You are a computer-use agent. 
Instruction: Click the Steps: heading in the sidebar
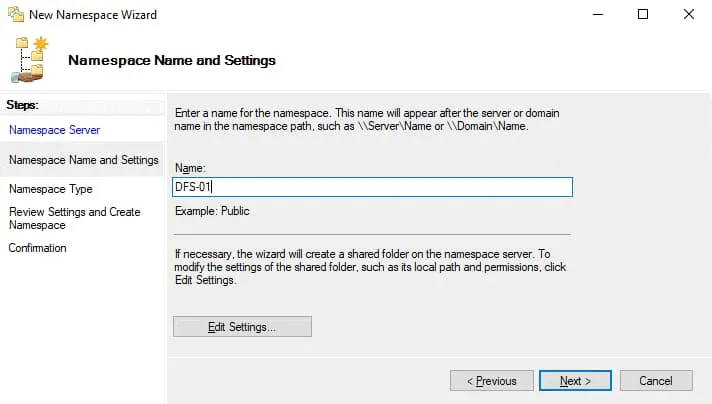pos(22,104)
